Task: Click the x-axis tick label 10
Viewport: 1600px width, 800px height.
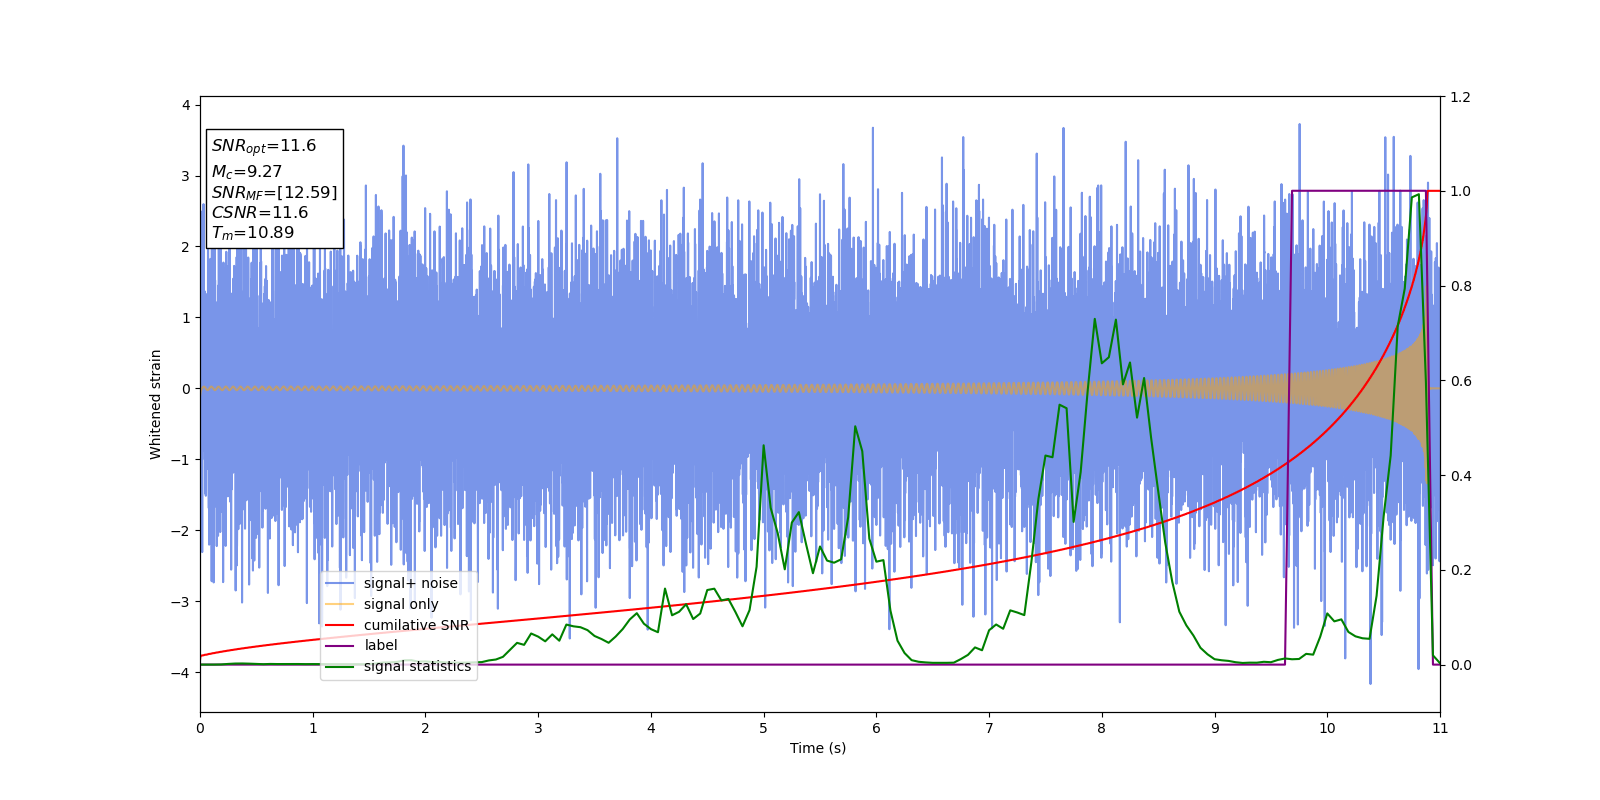Action: point(1327,728)
